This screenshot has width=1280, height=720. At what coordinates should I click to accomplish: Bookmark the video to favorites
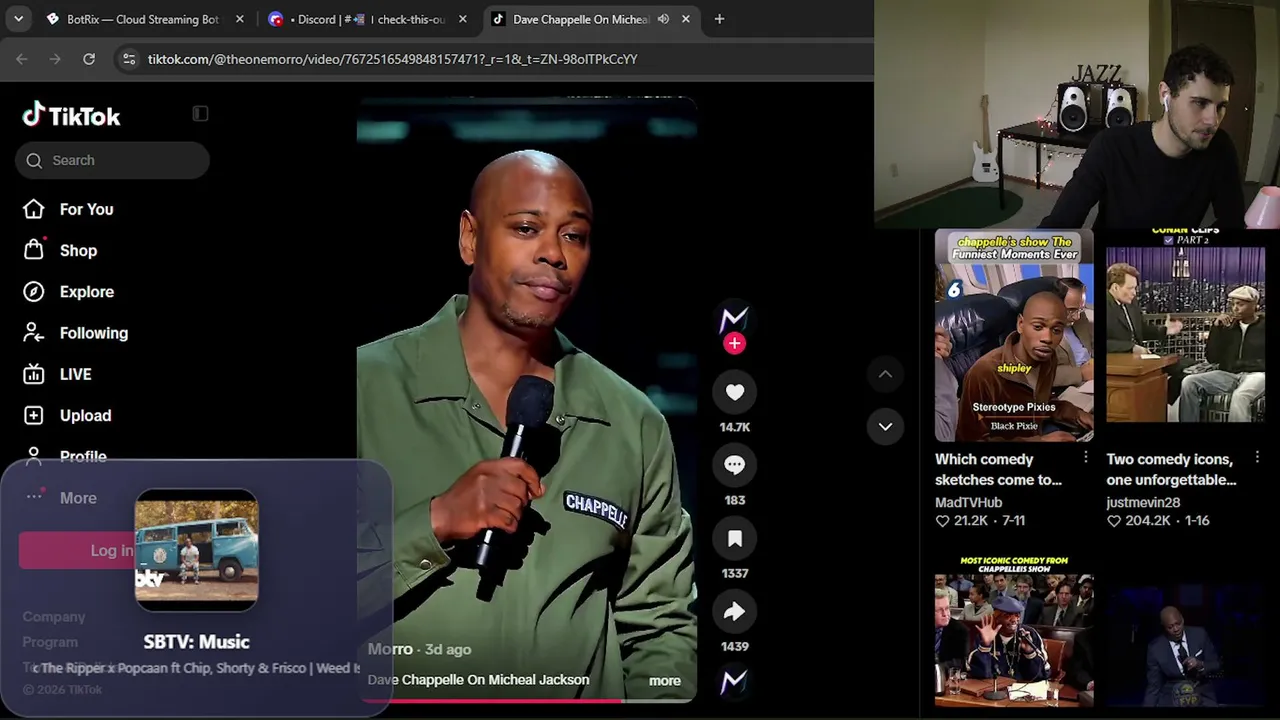pyautogui.click(x=734, y=538)
